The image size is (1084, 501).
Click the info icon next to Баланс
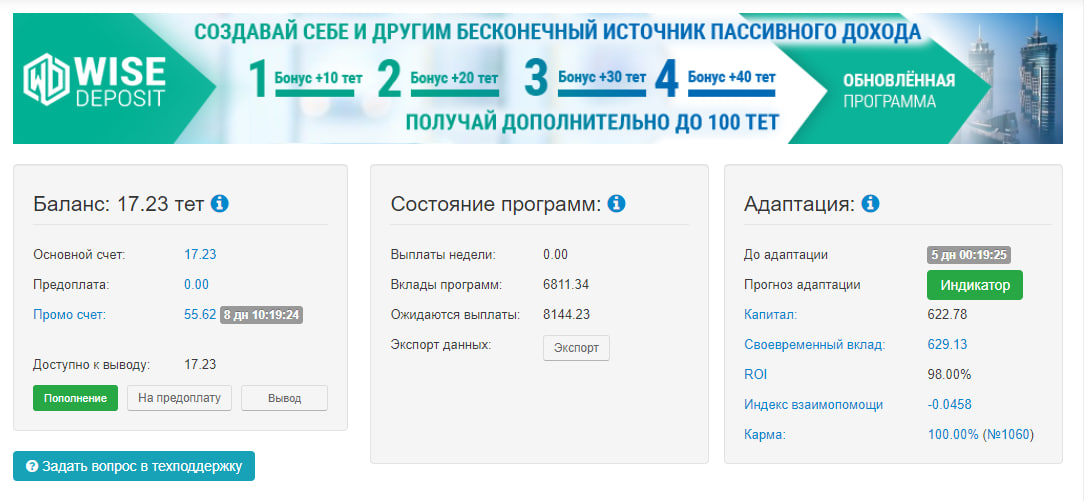click(x=220, y=204)
